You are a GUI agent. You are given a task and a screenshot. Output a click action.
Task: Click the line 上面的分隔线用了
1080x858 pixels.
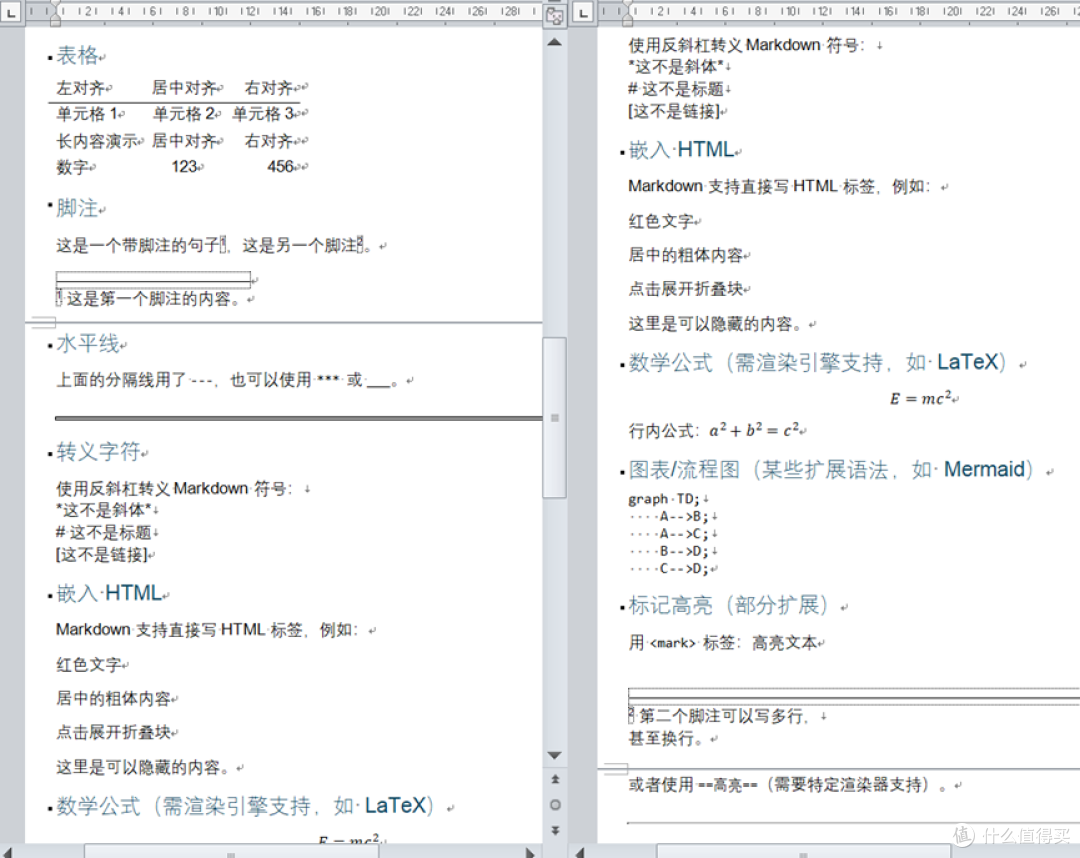227,380
